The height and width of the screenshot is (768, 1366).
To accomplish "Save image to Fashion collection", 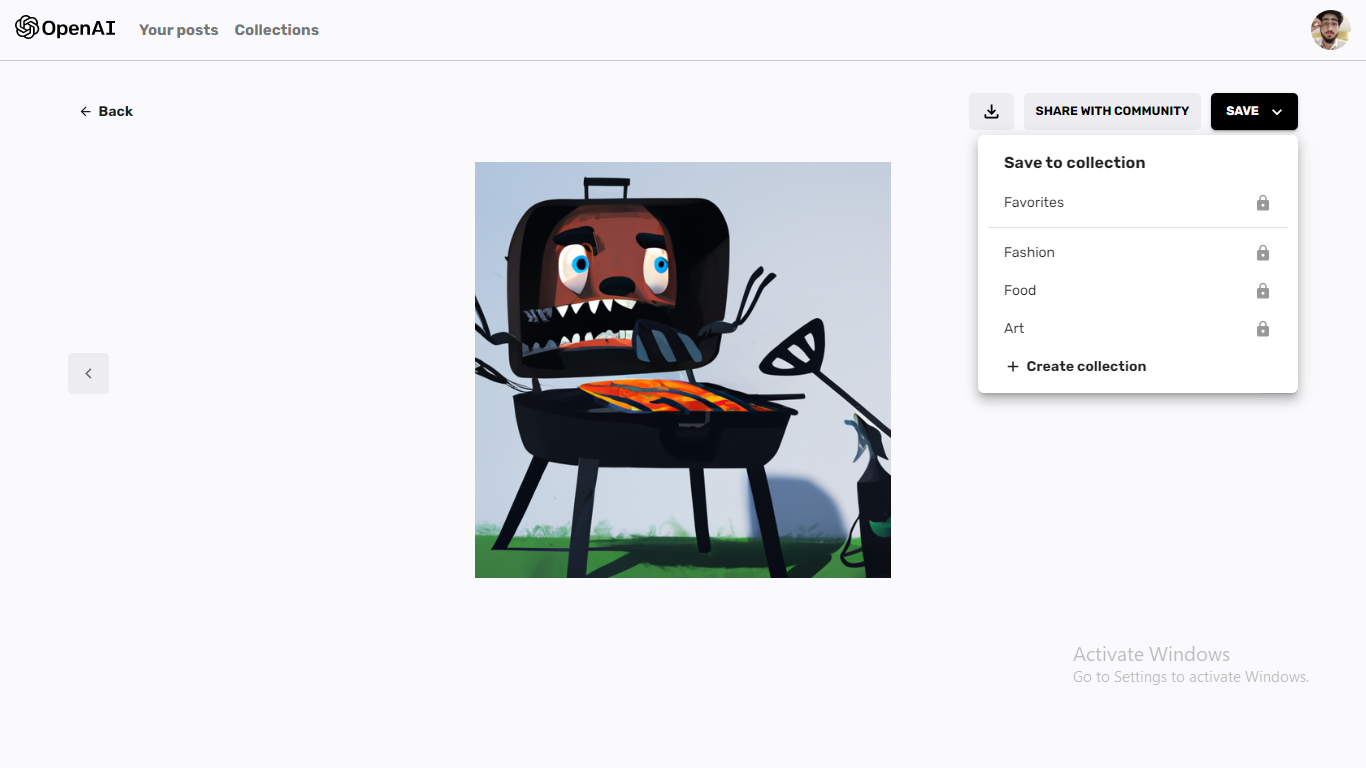I will (x=1137, y=253).
